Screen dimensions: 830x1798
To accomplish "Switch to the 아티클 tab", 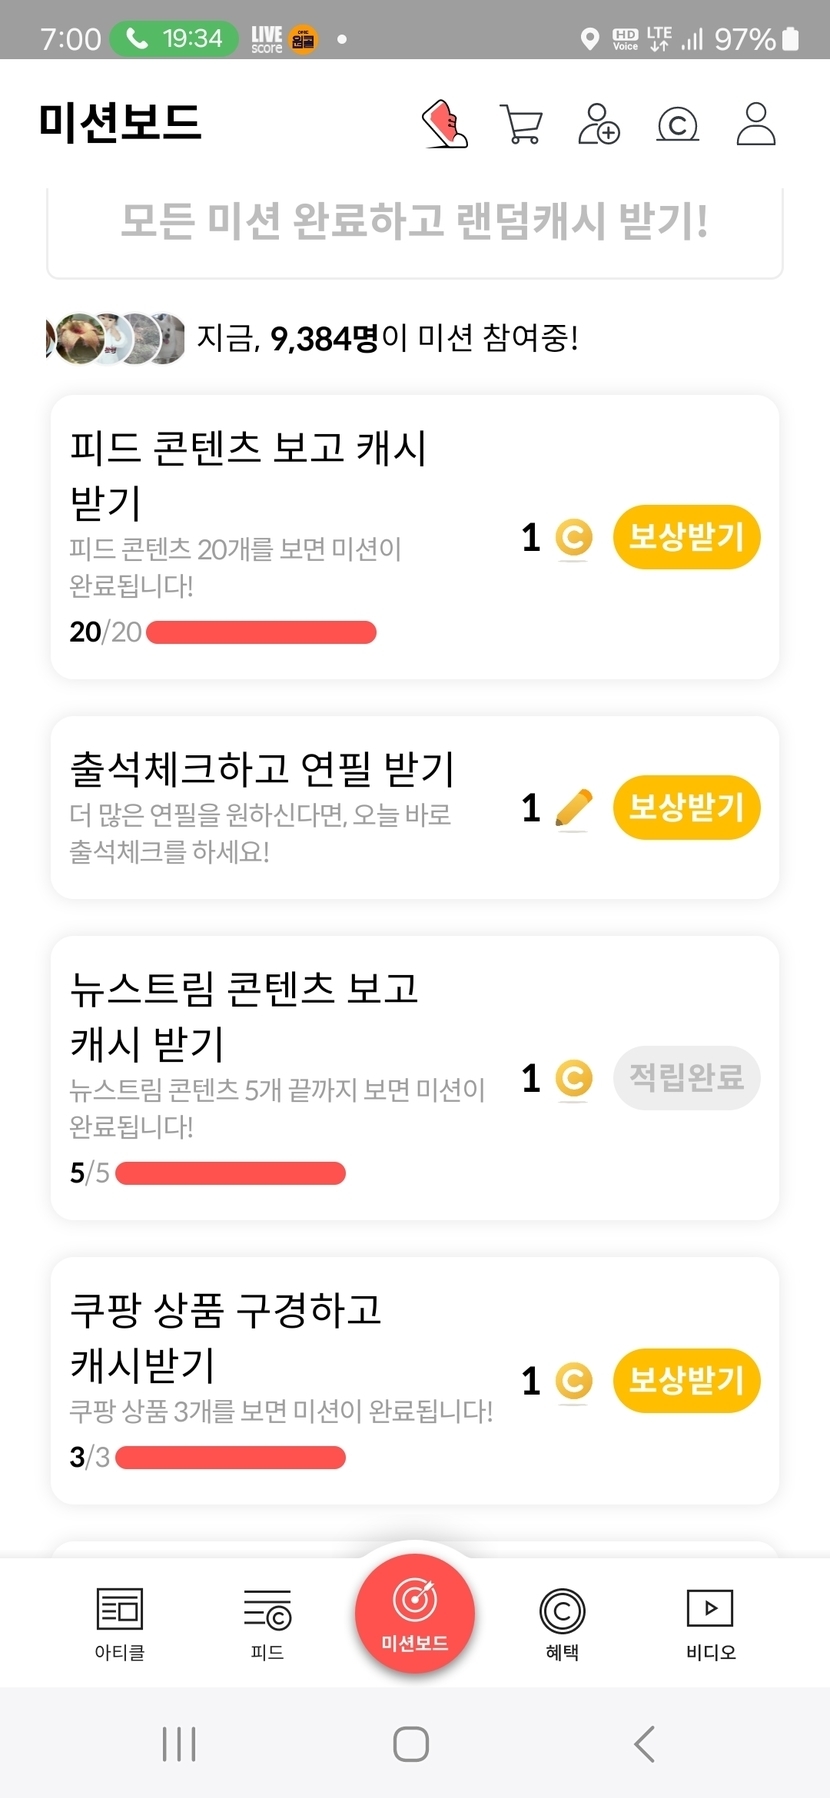I will pos(120,1622).
